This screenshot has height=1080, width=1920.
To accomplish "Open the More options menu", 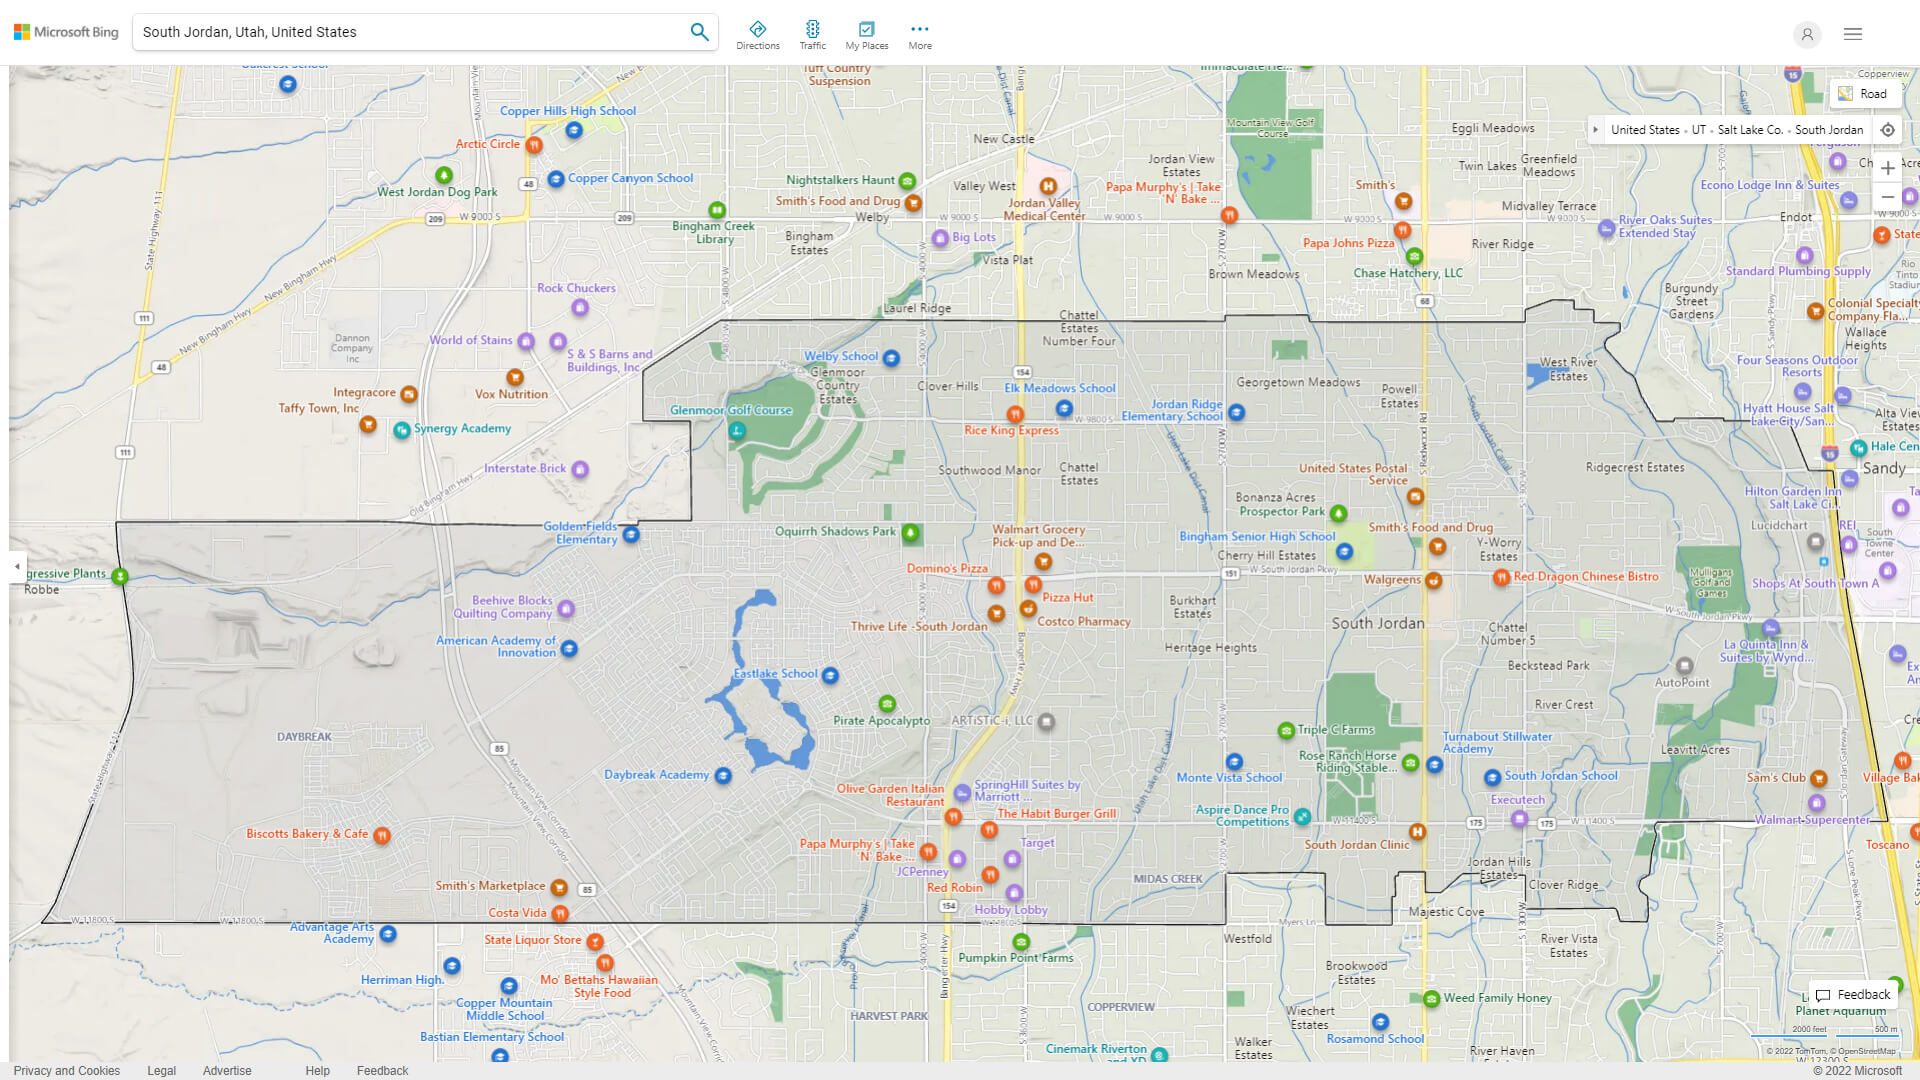I will point(919,35).
